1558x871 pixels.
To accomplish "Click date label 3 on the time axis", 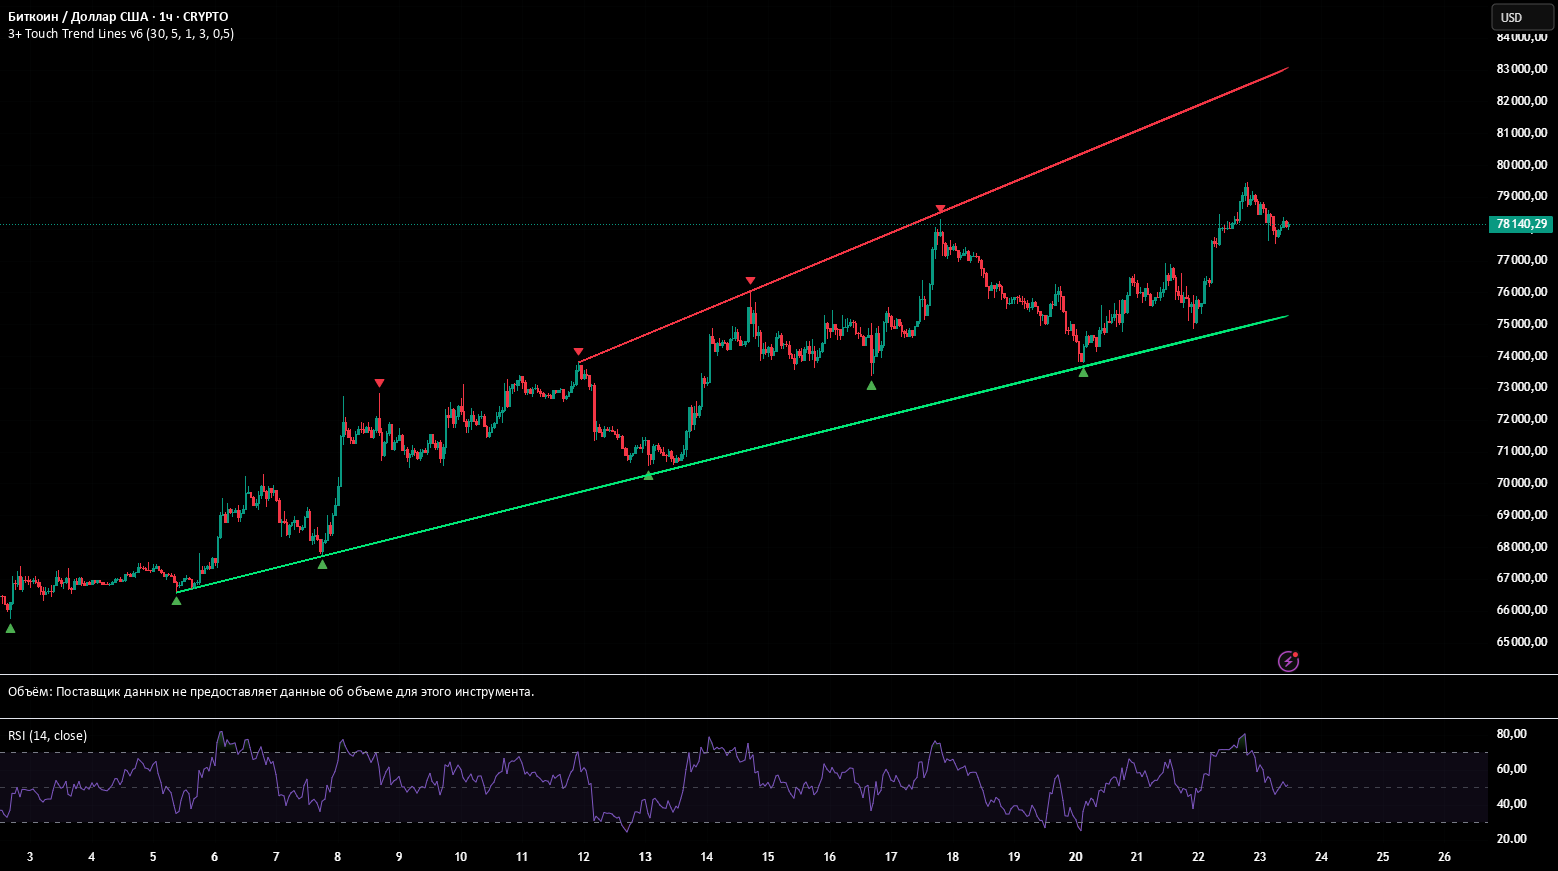I will (30, 857).
